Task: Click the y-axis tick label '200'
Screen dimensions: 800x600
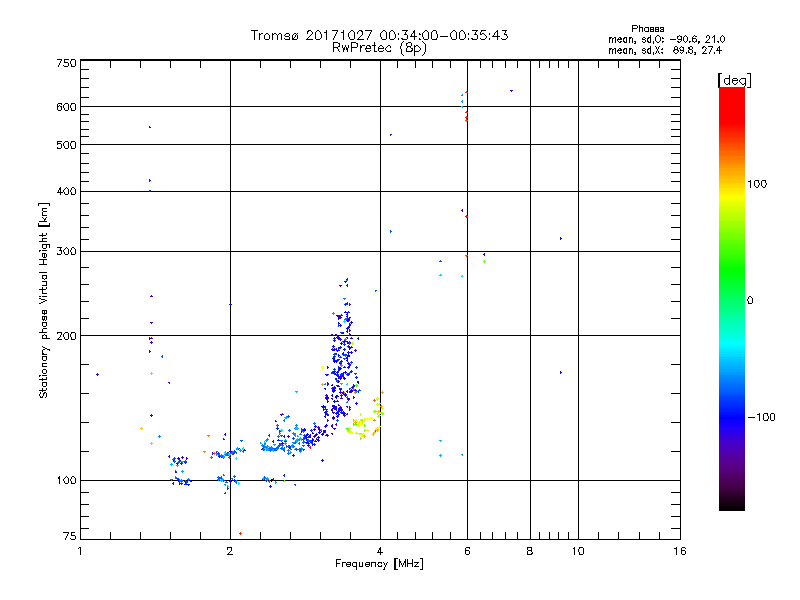Action: [x=67, y=336]
